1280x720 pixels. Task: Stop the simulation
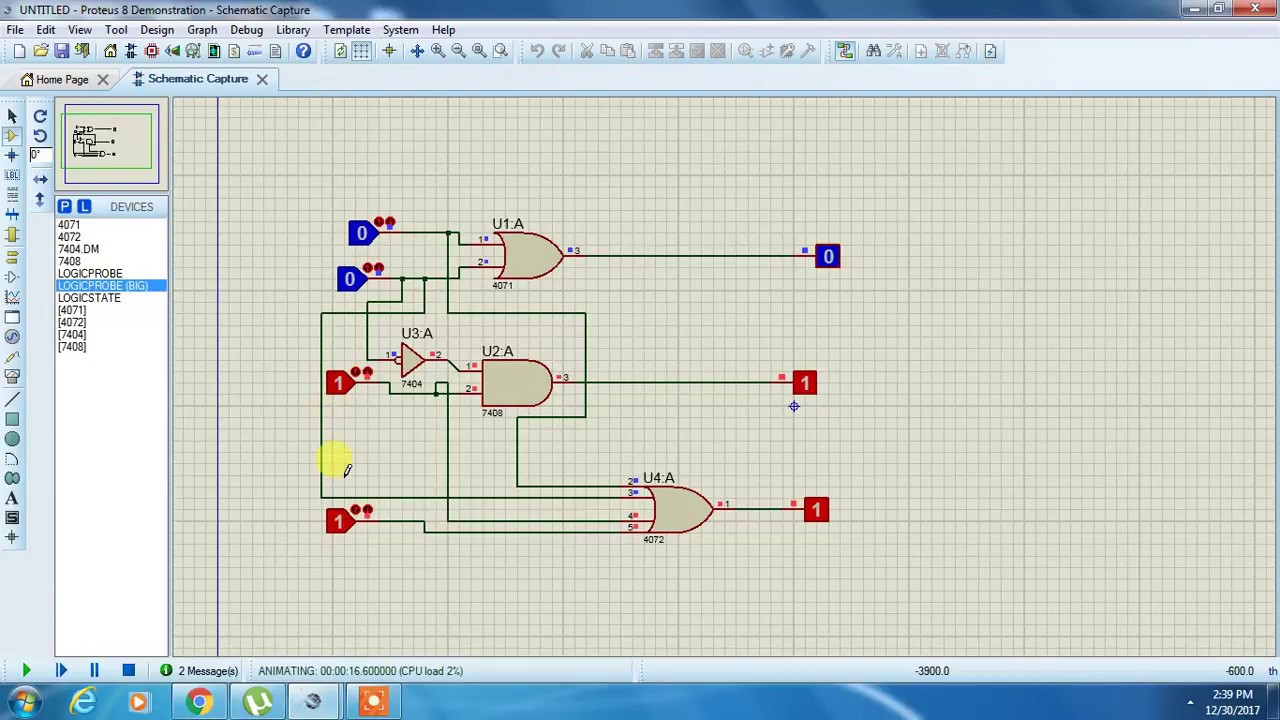tap(128, 671)
